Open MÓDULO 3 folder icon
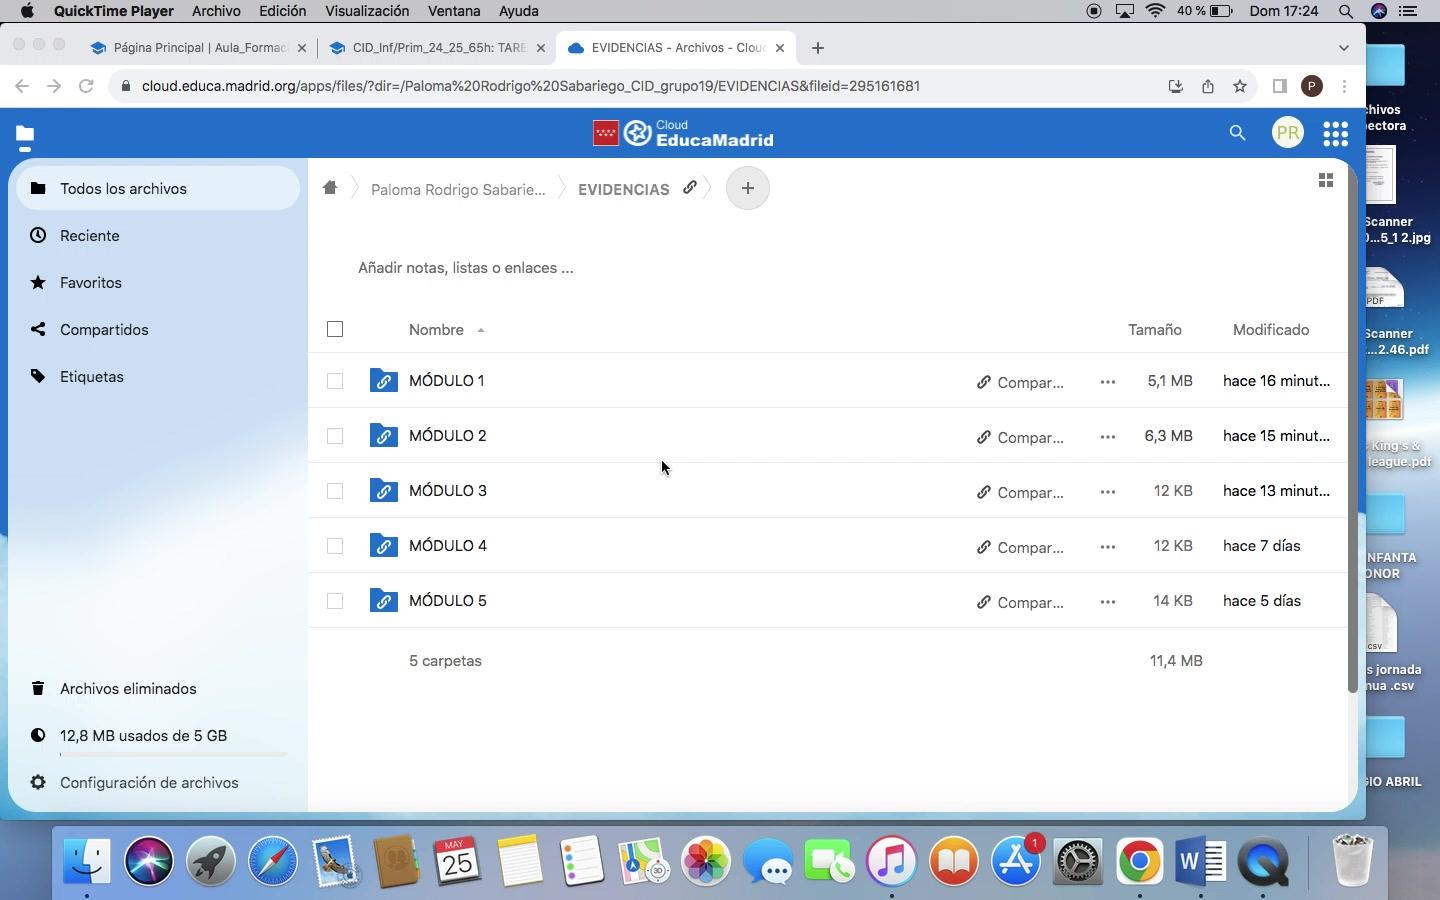1440x900 pixels. click(x=384, y=491)
